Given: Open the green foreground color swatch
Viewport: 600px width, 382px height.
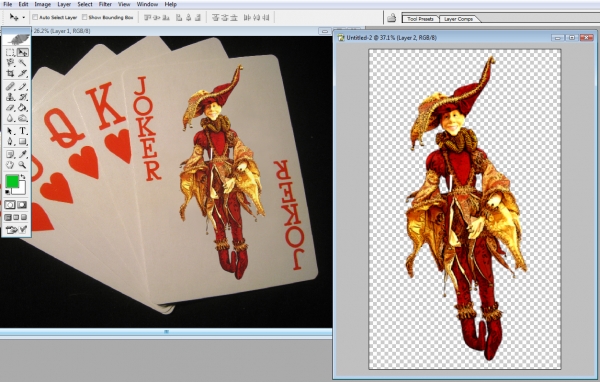Looking at the screenshot, I should click(x=12, y=181).
